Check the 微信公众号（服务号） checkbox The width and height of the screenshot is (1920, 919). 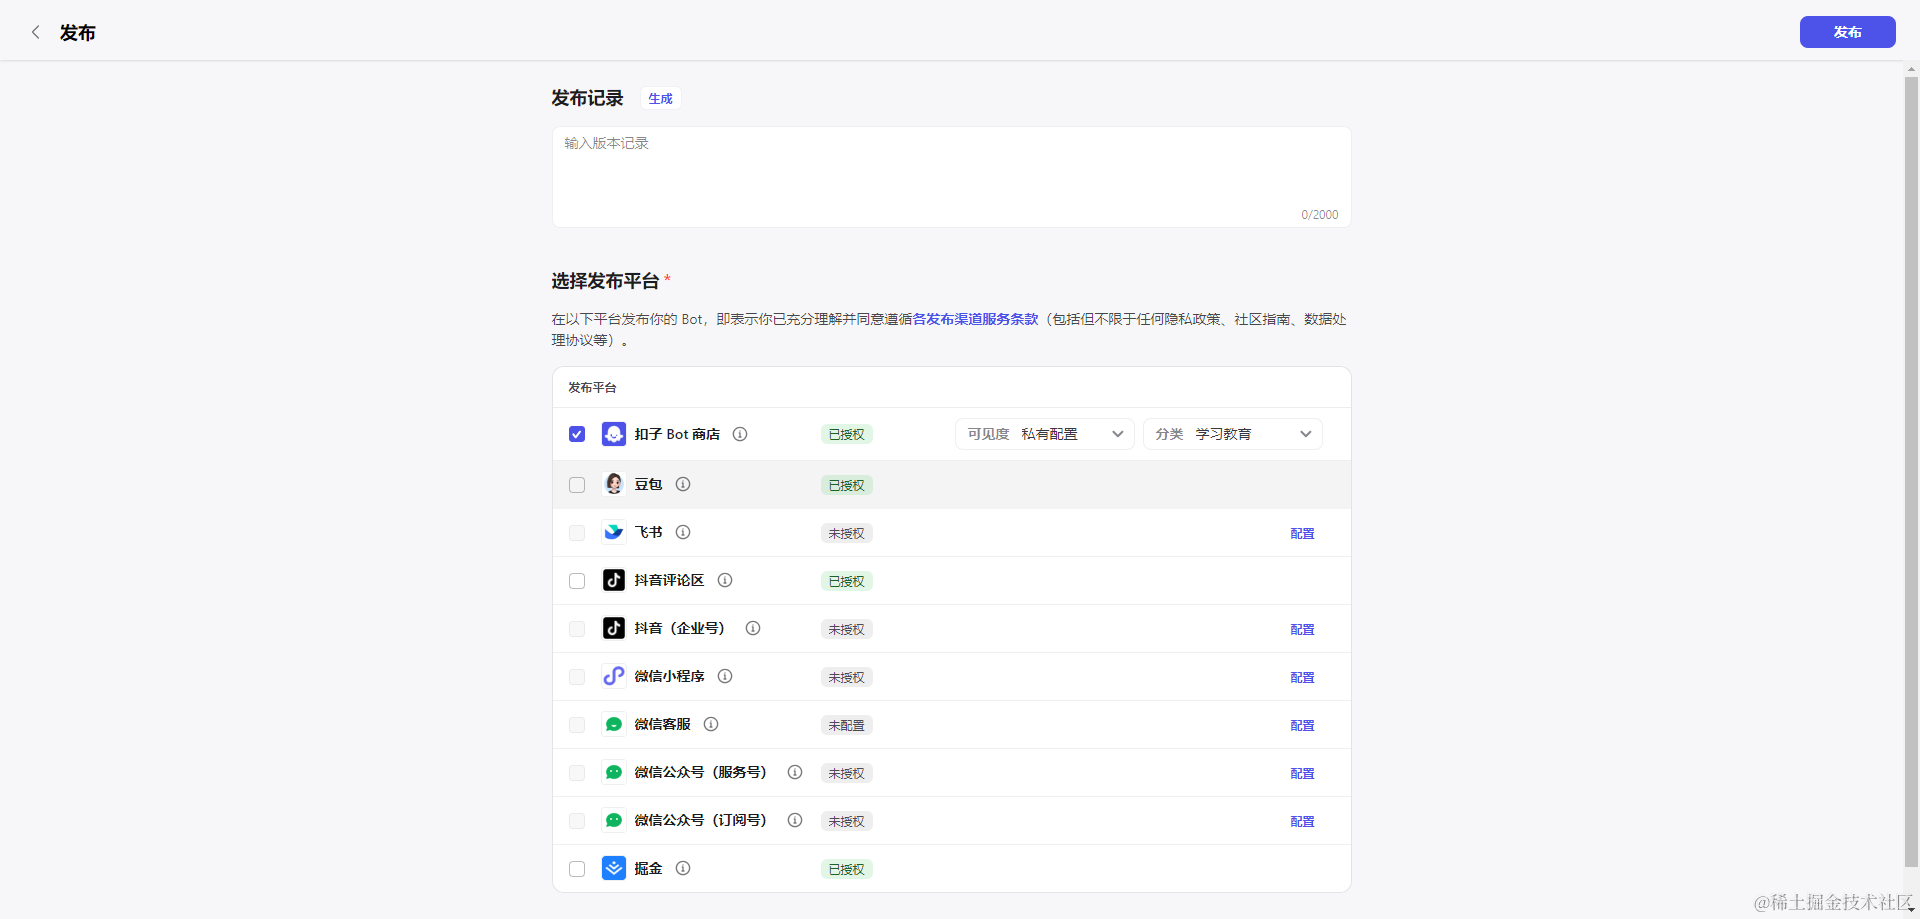coord(577,773)
